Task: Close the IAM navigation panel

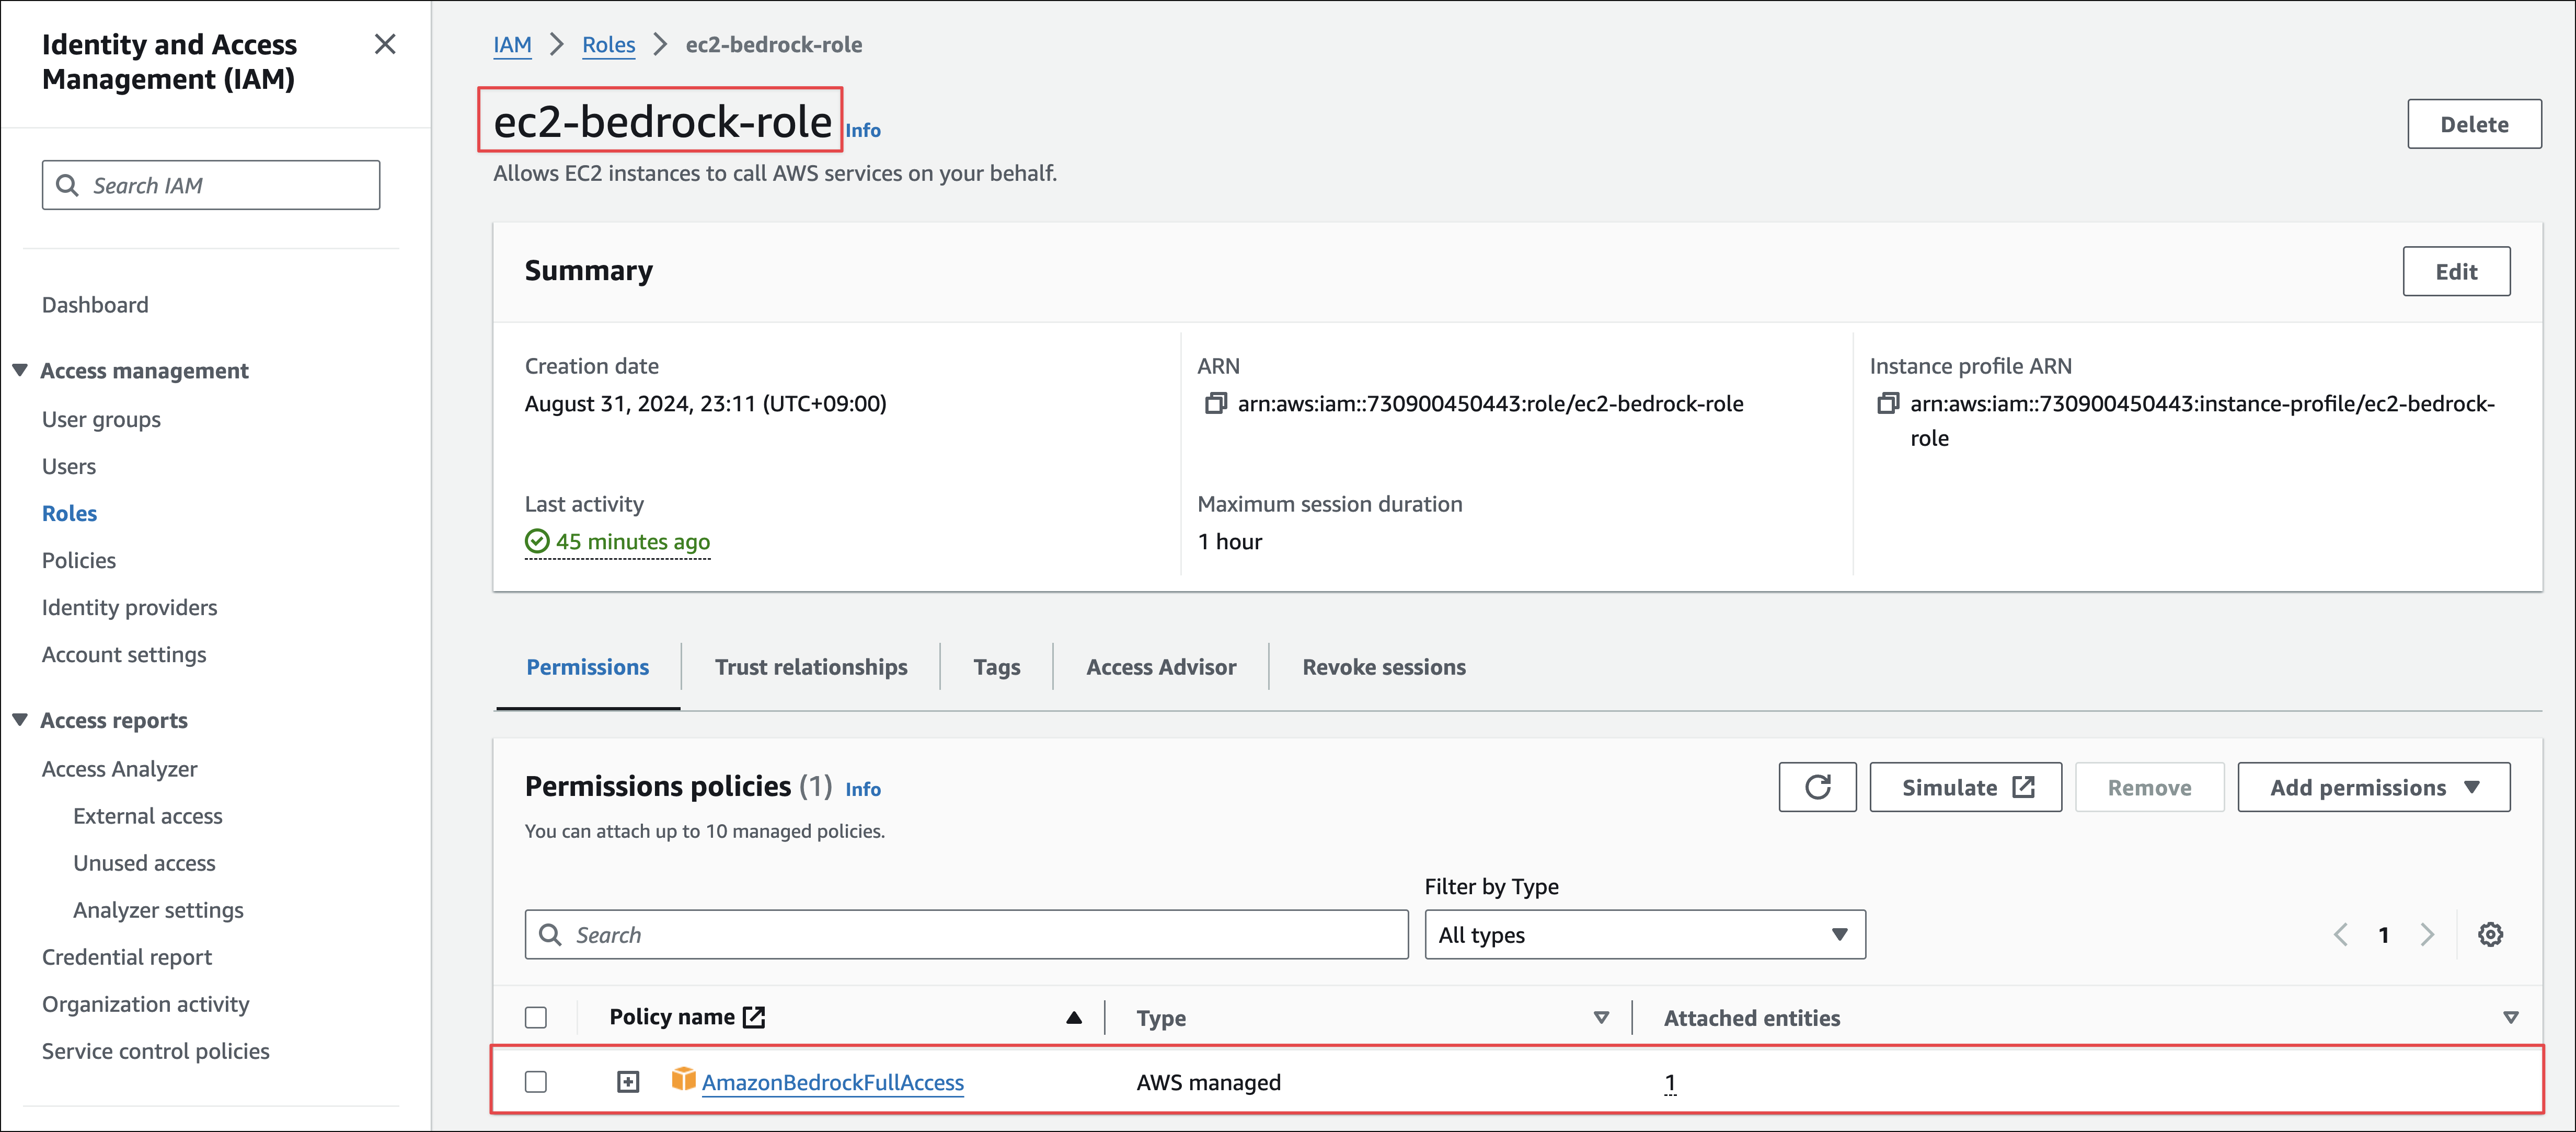Action: pos(385,45)
